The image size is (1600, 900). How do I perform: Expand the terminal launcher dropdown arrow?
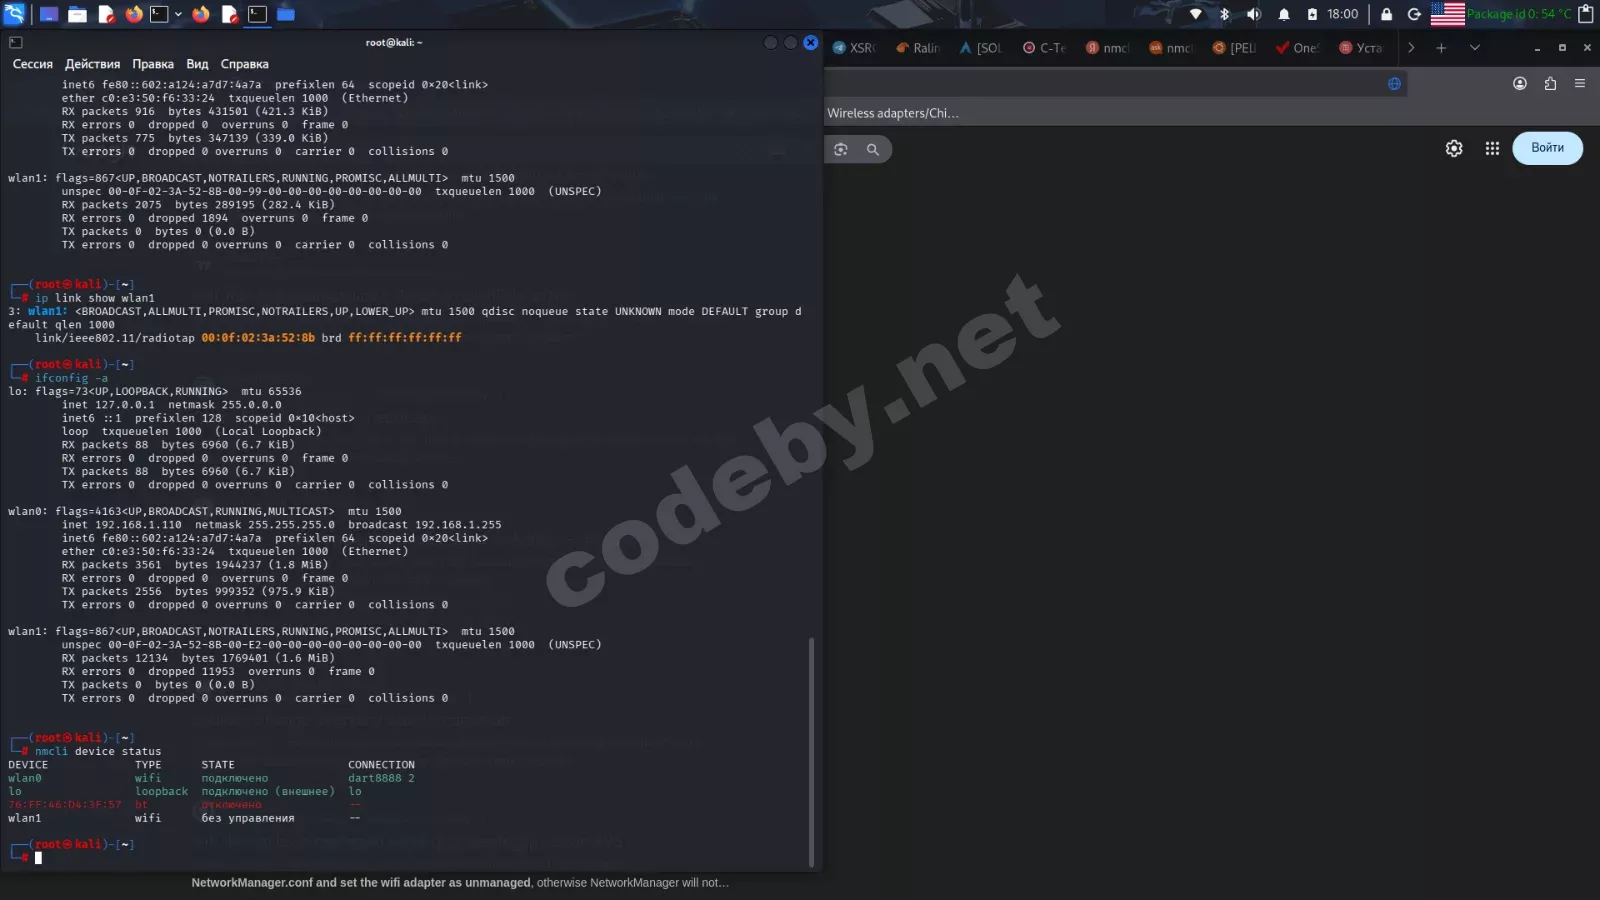(178, 14)
